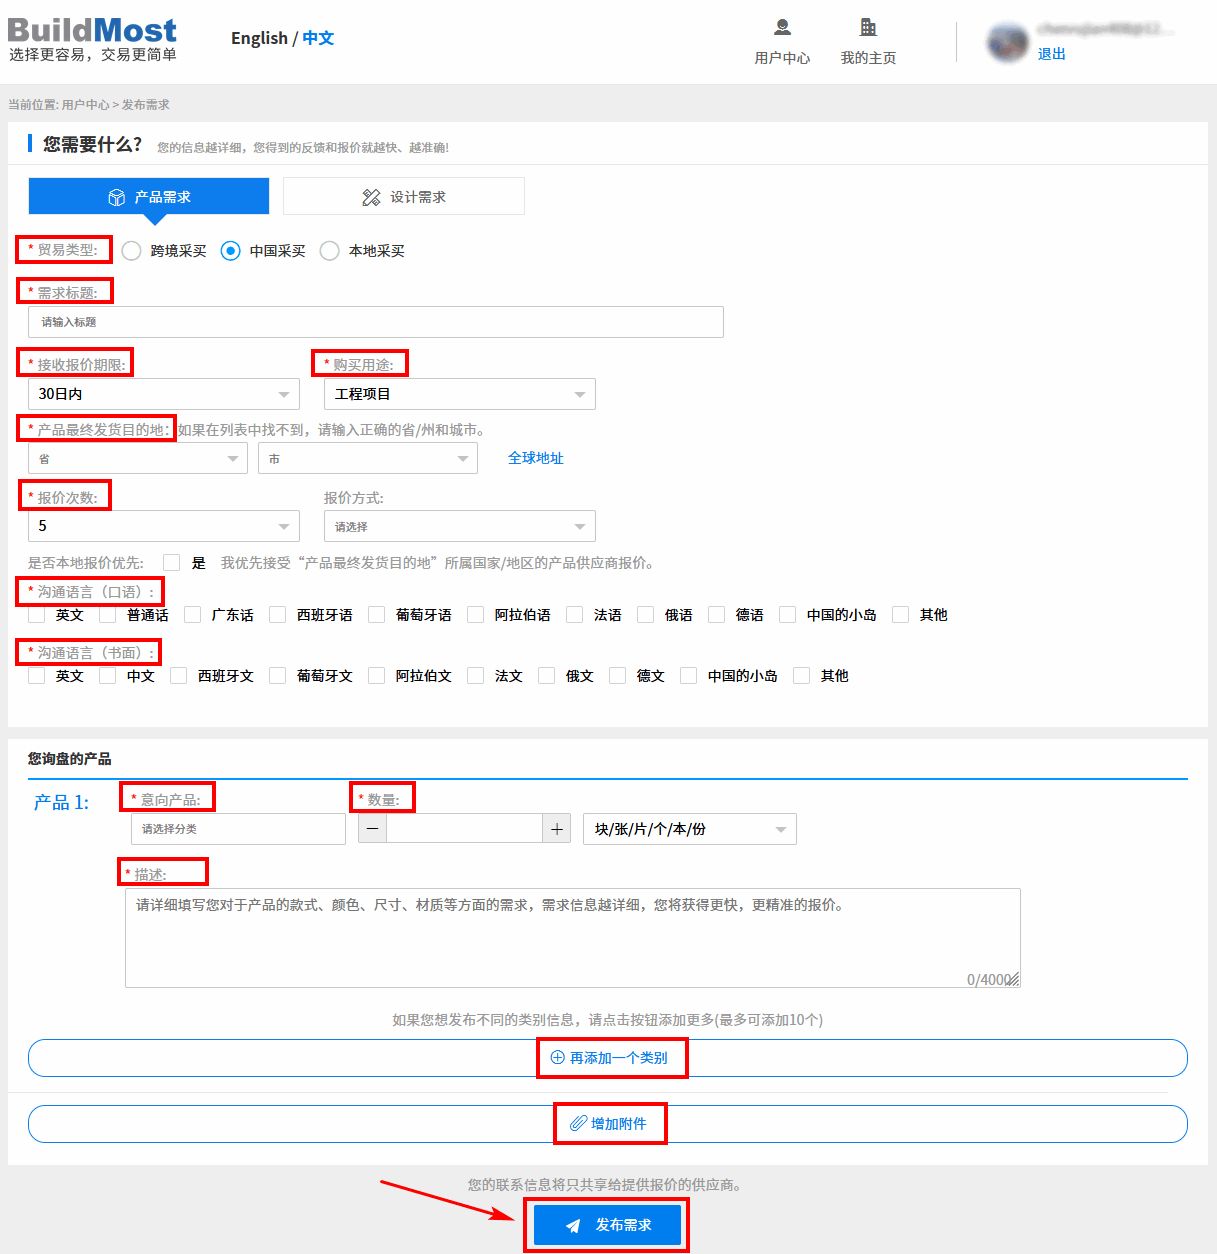1217x1254 pixels.
Task: Open the 报价方式 请选择 dropdown
Action: coord(459,526)
